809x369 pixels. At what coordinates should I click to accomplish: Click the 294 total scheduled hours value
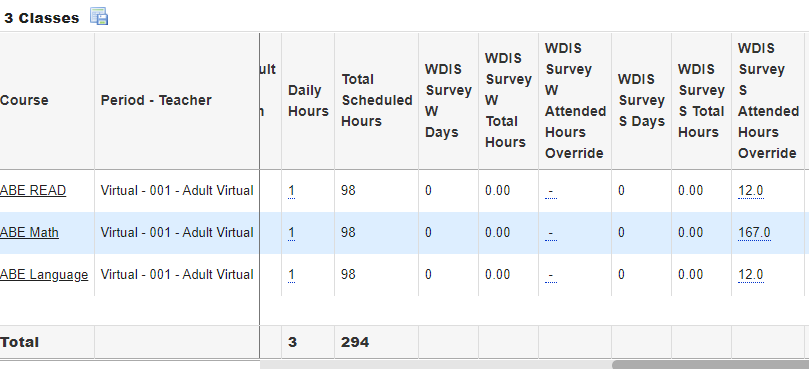pos(355,342)
